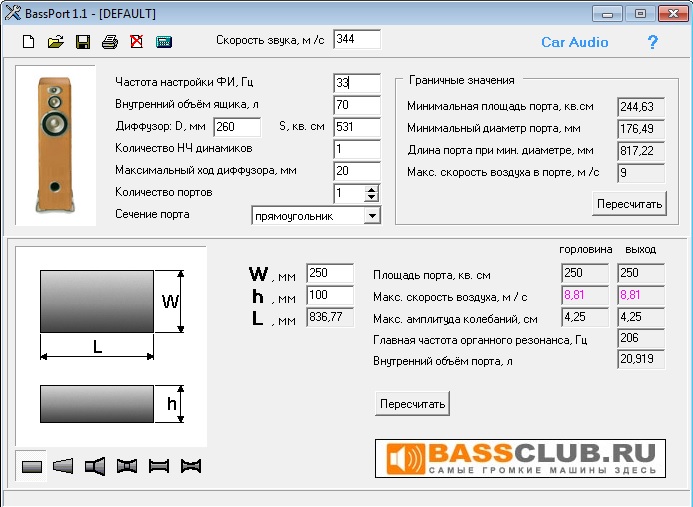Click the floor-standing speaker picture
Image resolution: width=693 pixels, height=507 pixels.
(x=55, y=145)
